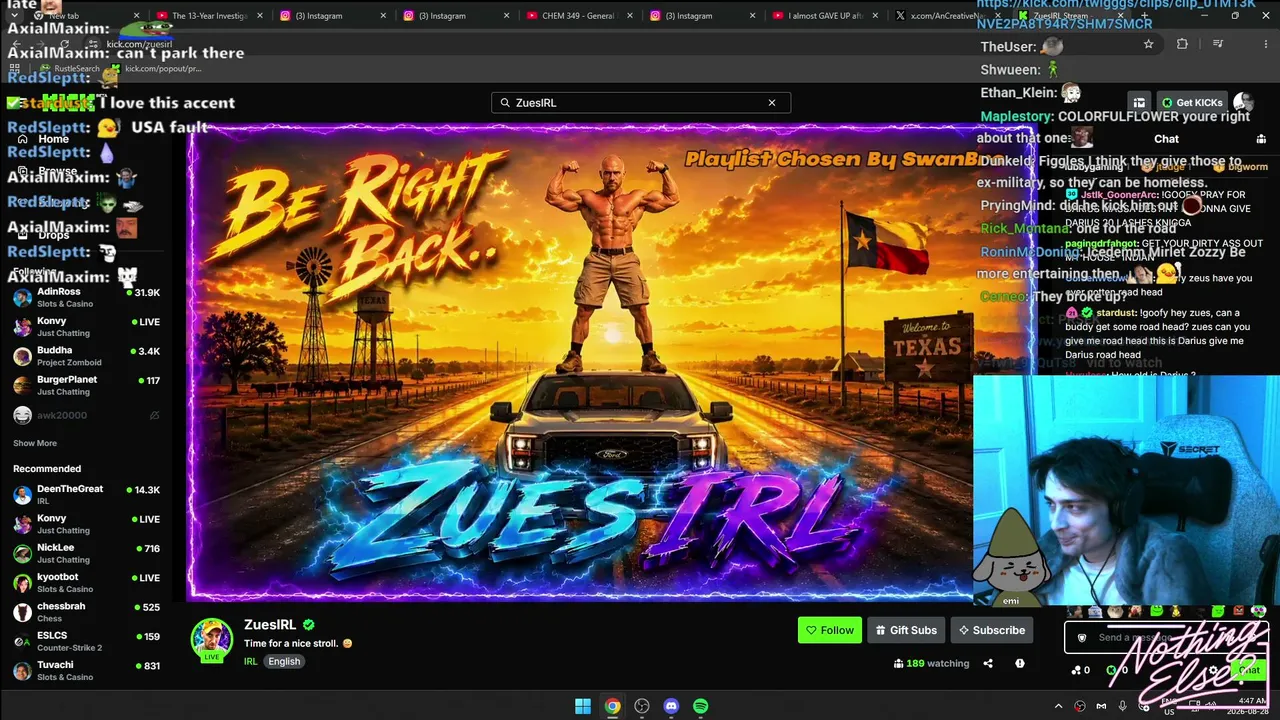
Task: Open Discord from the taskbar
Action: click(x=671, y=706)
